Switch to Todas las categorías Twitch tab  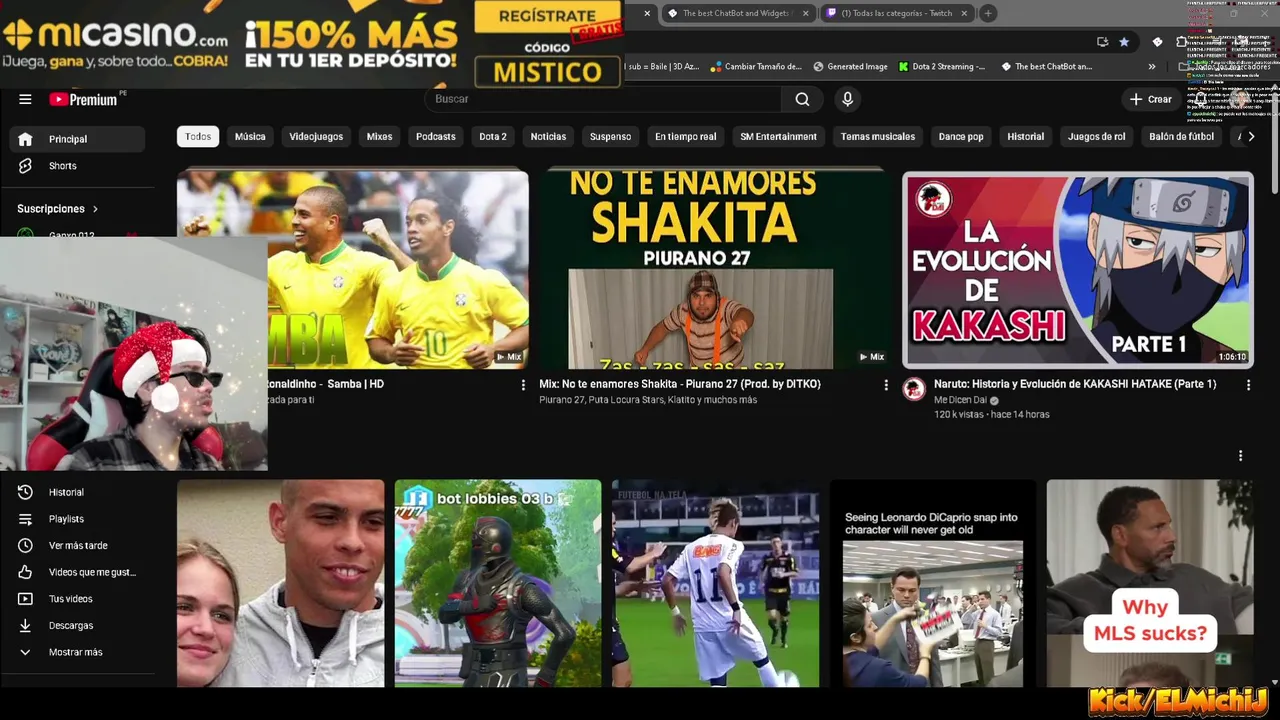click(x=896, y=13)
